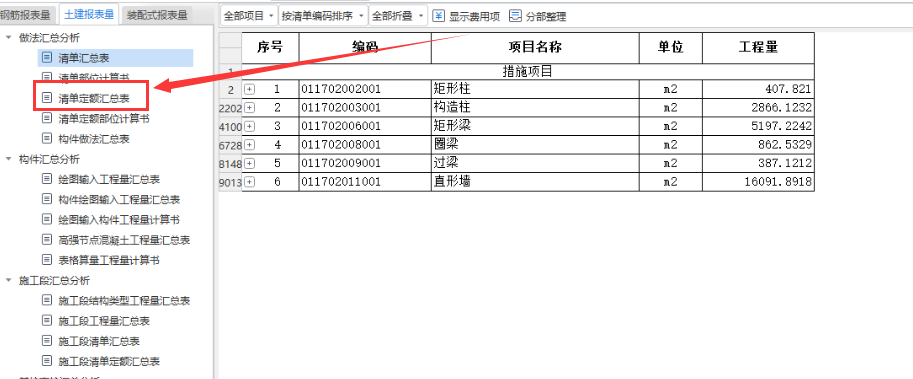Click the list icon of 分部整理
Viewport: 913px width, 379px height.
[515, 16]
